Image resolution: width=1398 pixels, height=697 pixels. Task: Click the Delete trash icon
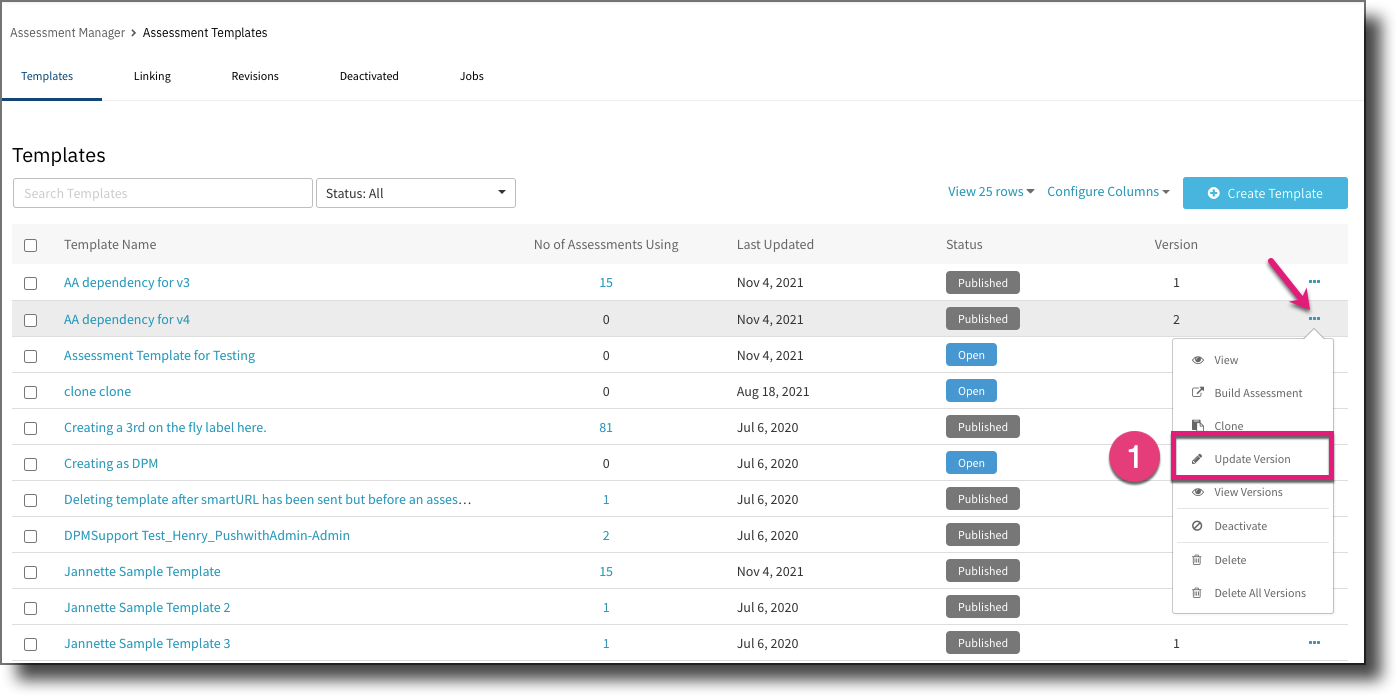1197,559
